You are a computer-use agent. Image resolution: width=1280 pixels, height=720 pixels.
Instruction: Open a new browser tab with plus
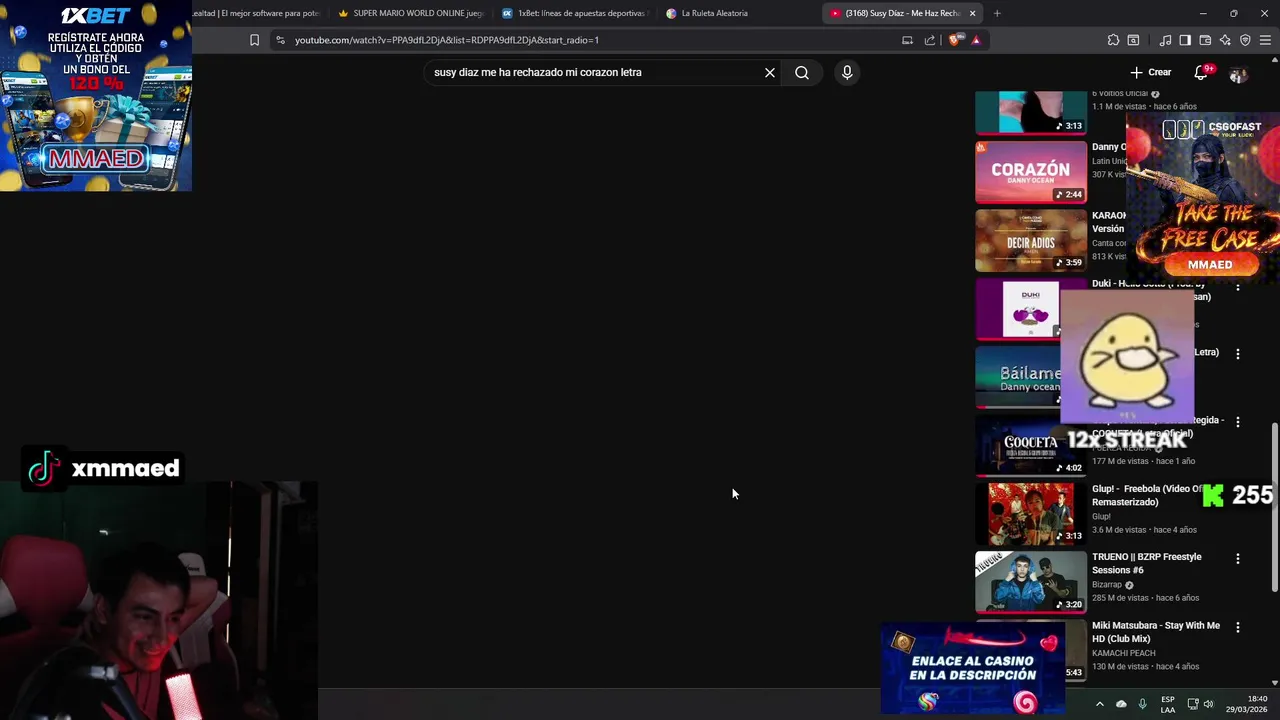point(997,13)
